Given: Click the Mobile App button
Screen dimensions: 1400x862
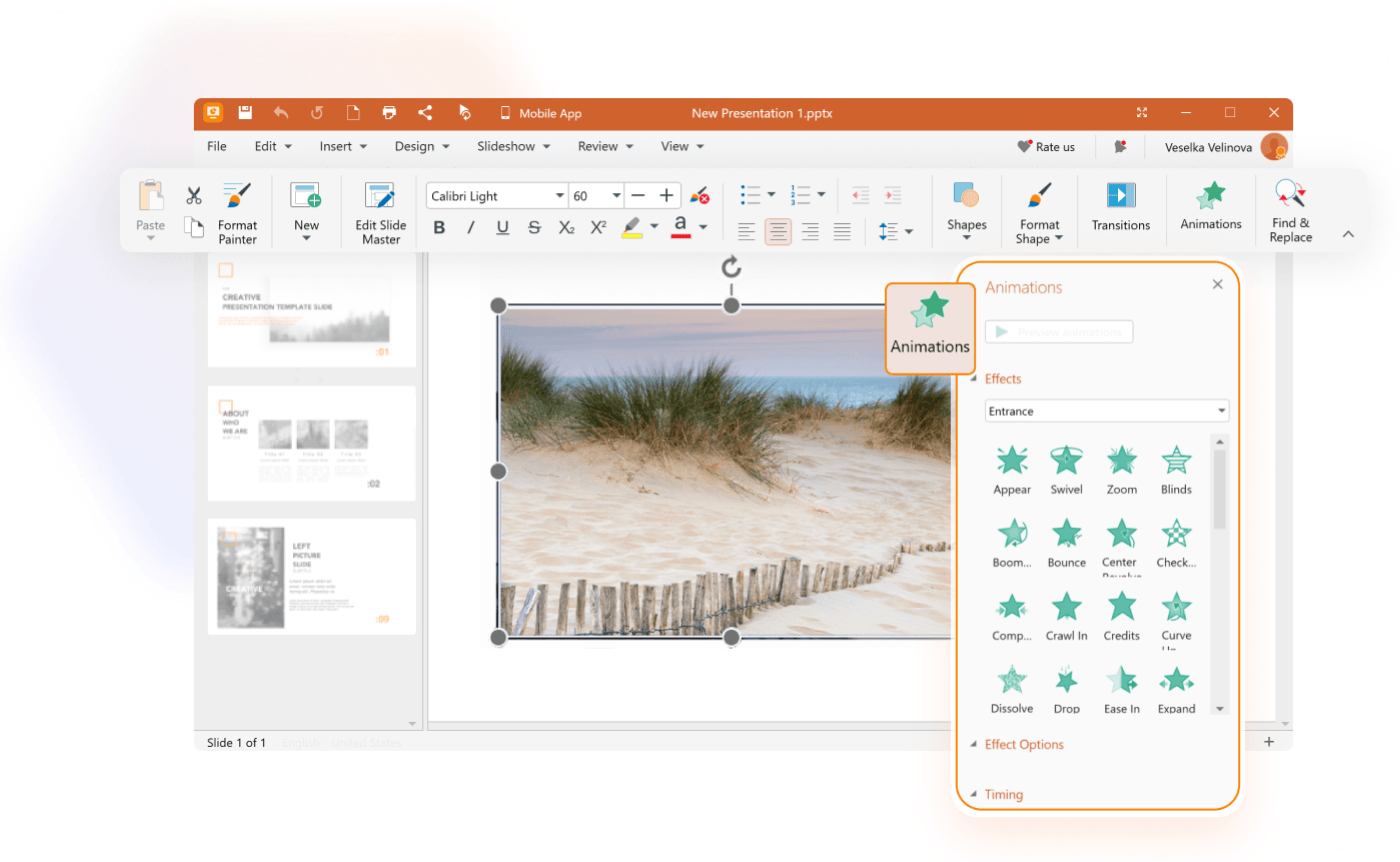Looking at the screenshot, I should click(x=540, y=113).
